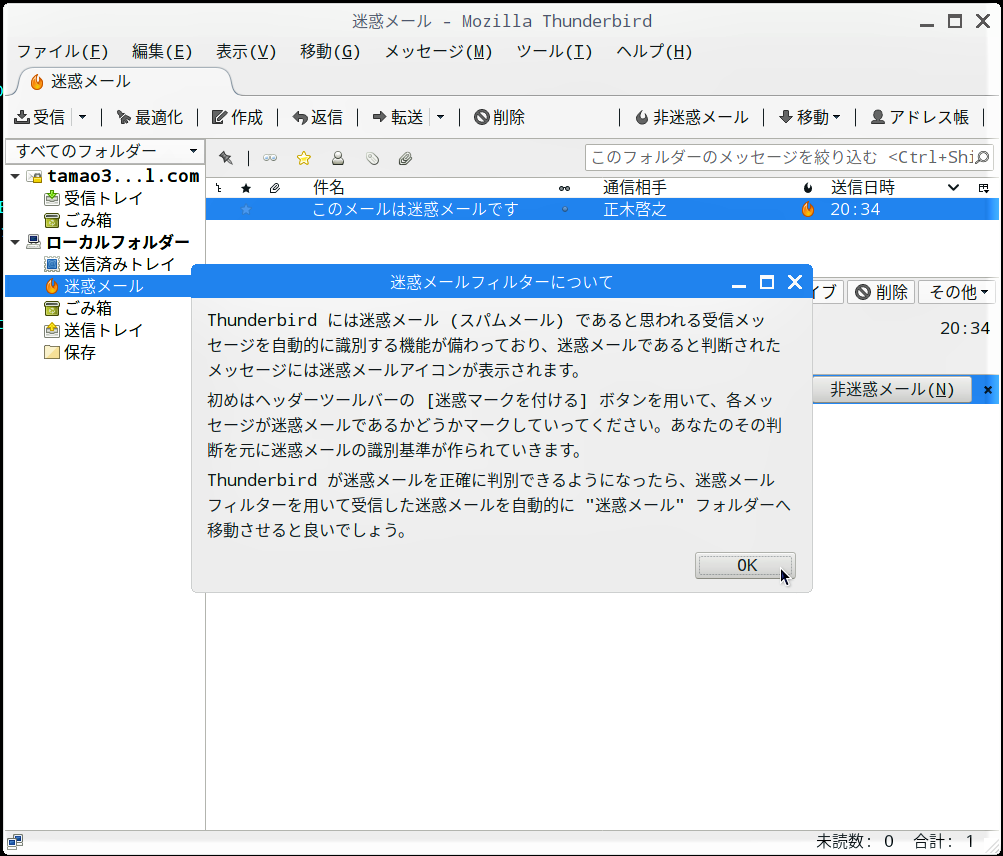Open the アドレス帳 address book

coord(920,117)
